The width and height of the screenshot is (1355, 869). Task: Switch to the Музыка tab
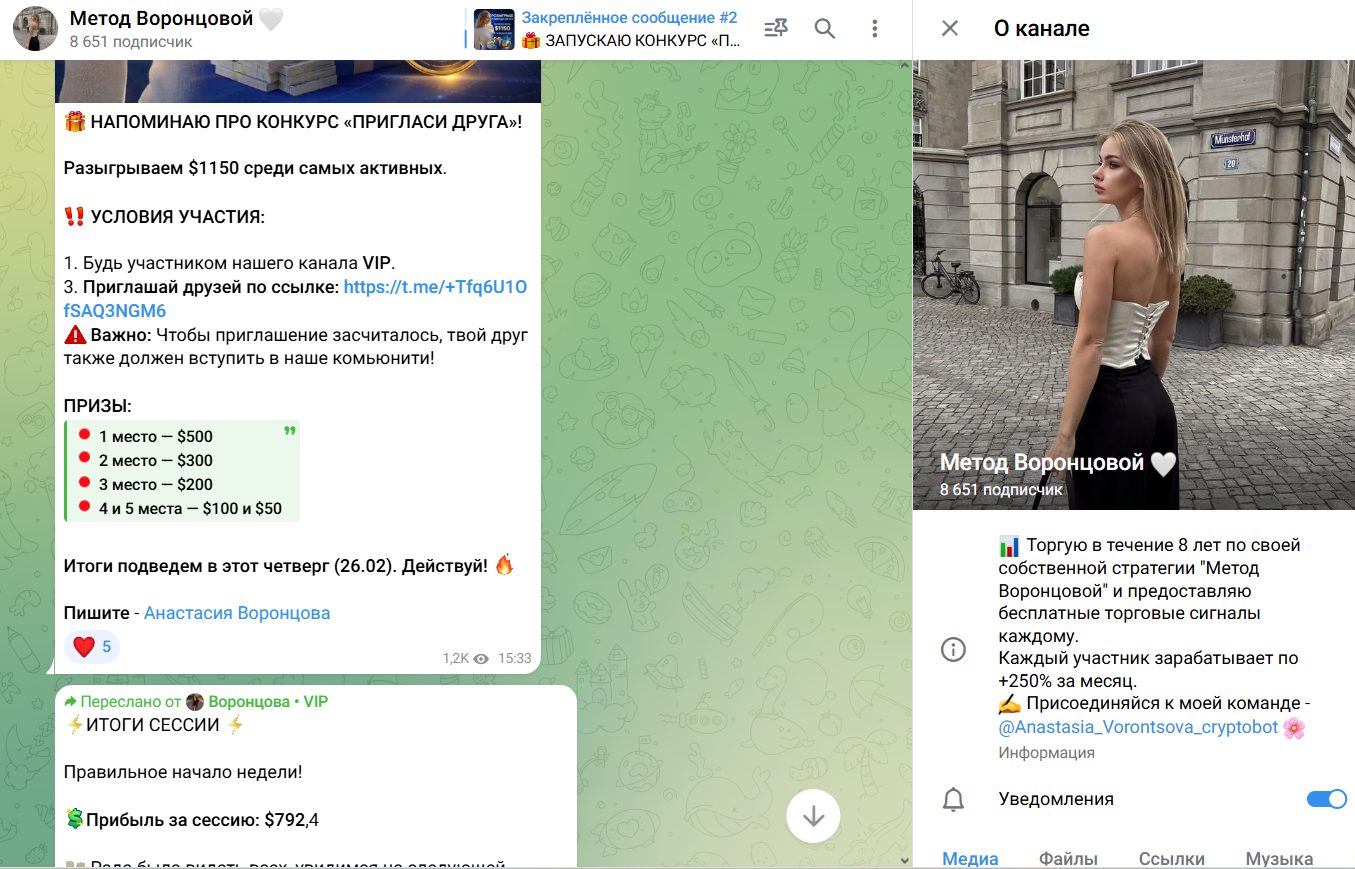pyautogui.click(x=1279, y=858)
